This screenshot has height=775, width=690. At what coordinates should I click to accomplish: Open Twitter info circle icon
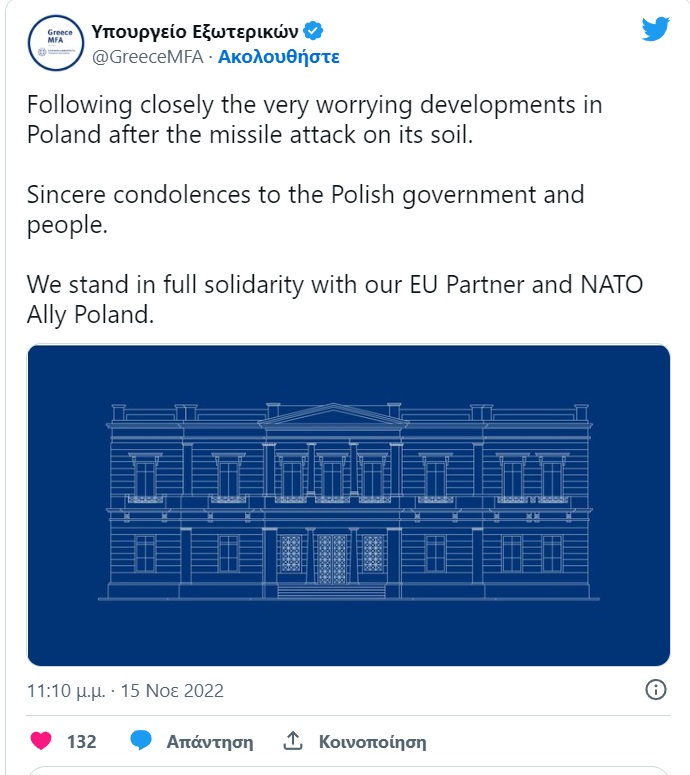click(x=656, y=689)
